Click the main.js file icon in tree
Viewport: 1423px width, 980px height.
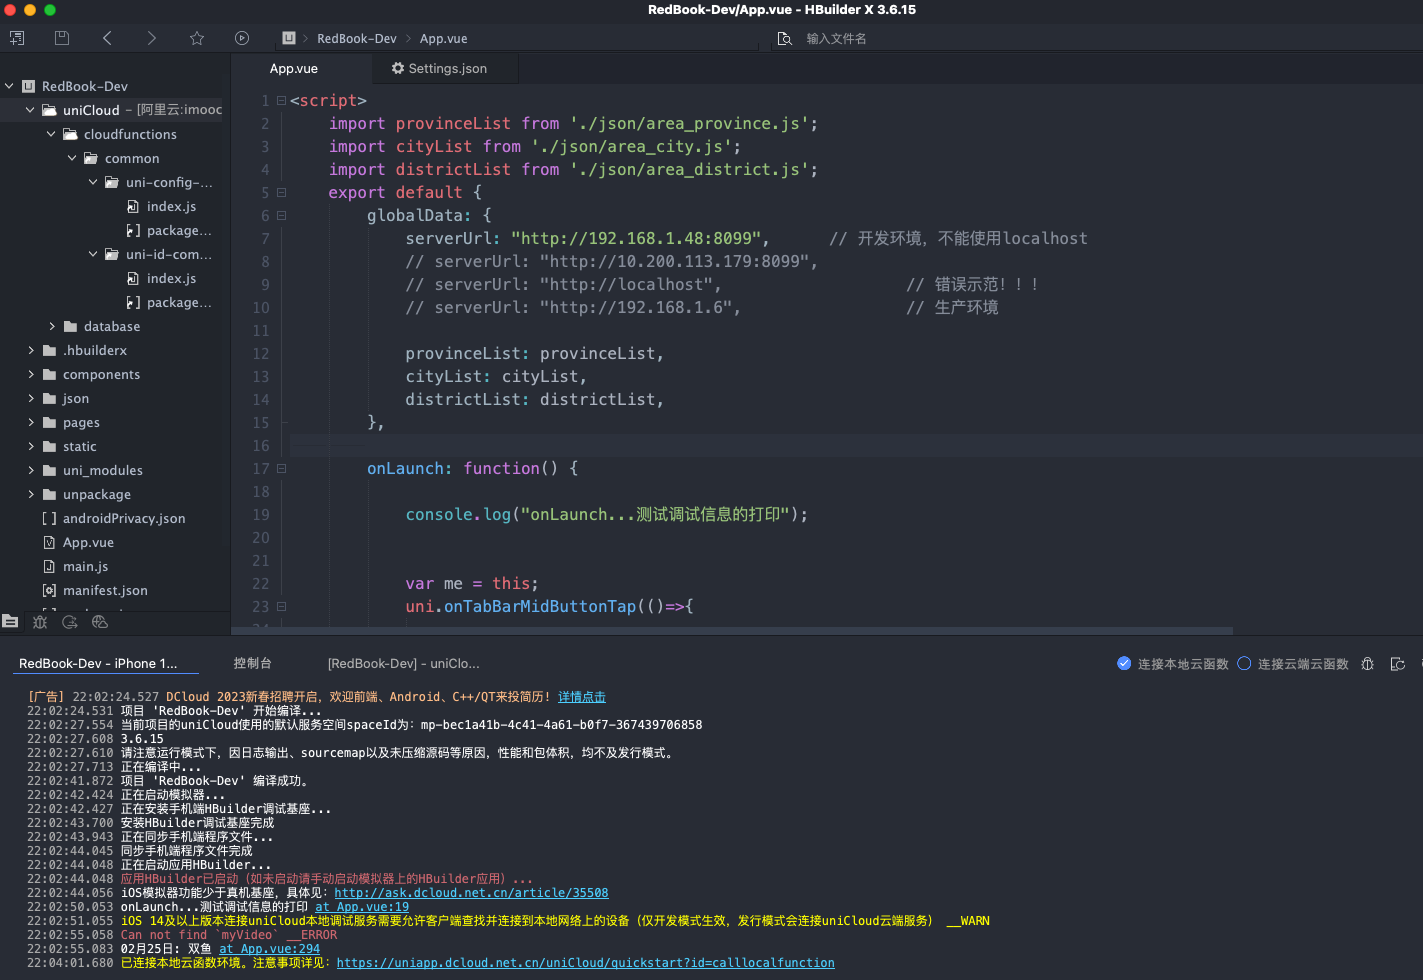pos(49,566)
